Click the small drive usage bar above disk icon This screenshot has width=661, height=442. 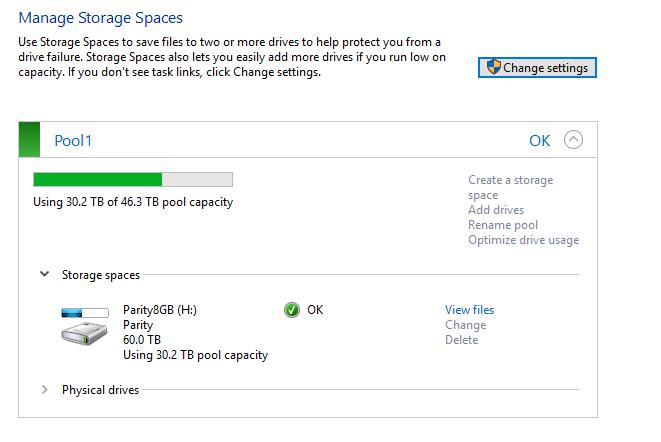pos(85,313)
